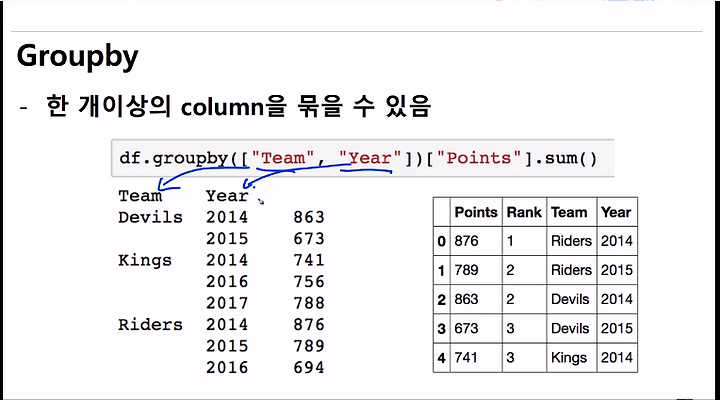
Task: Click the value 788 in the output
Action: pyautogui.click(x=309, y=303)
